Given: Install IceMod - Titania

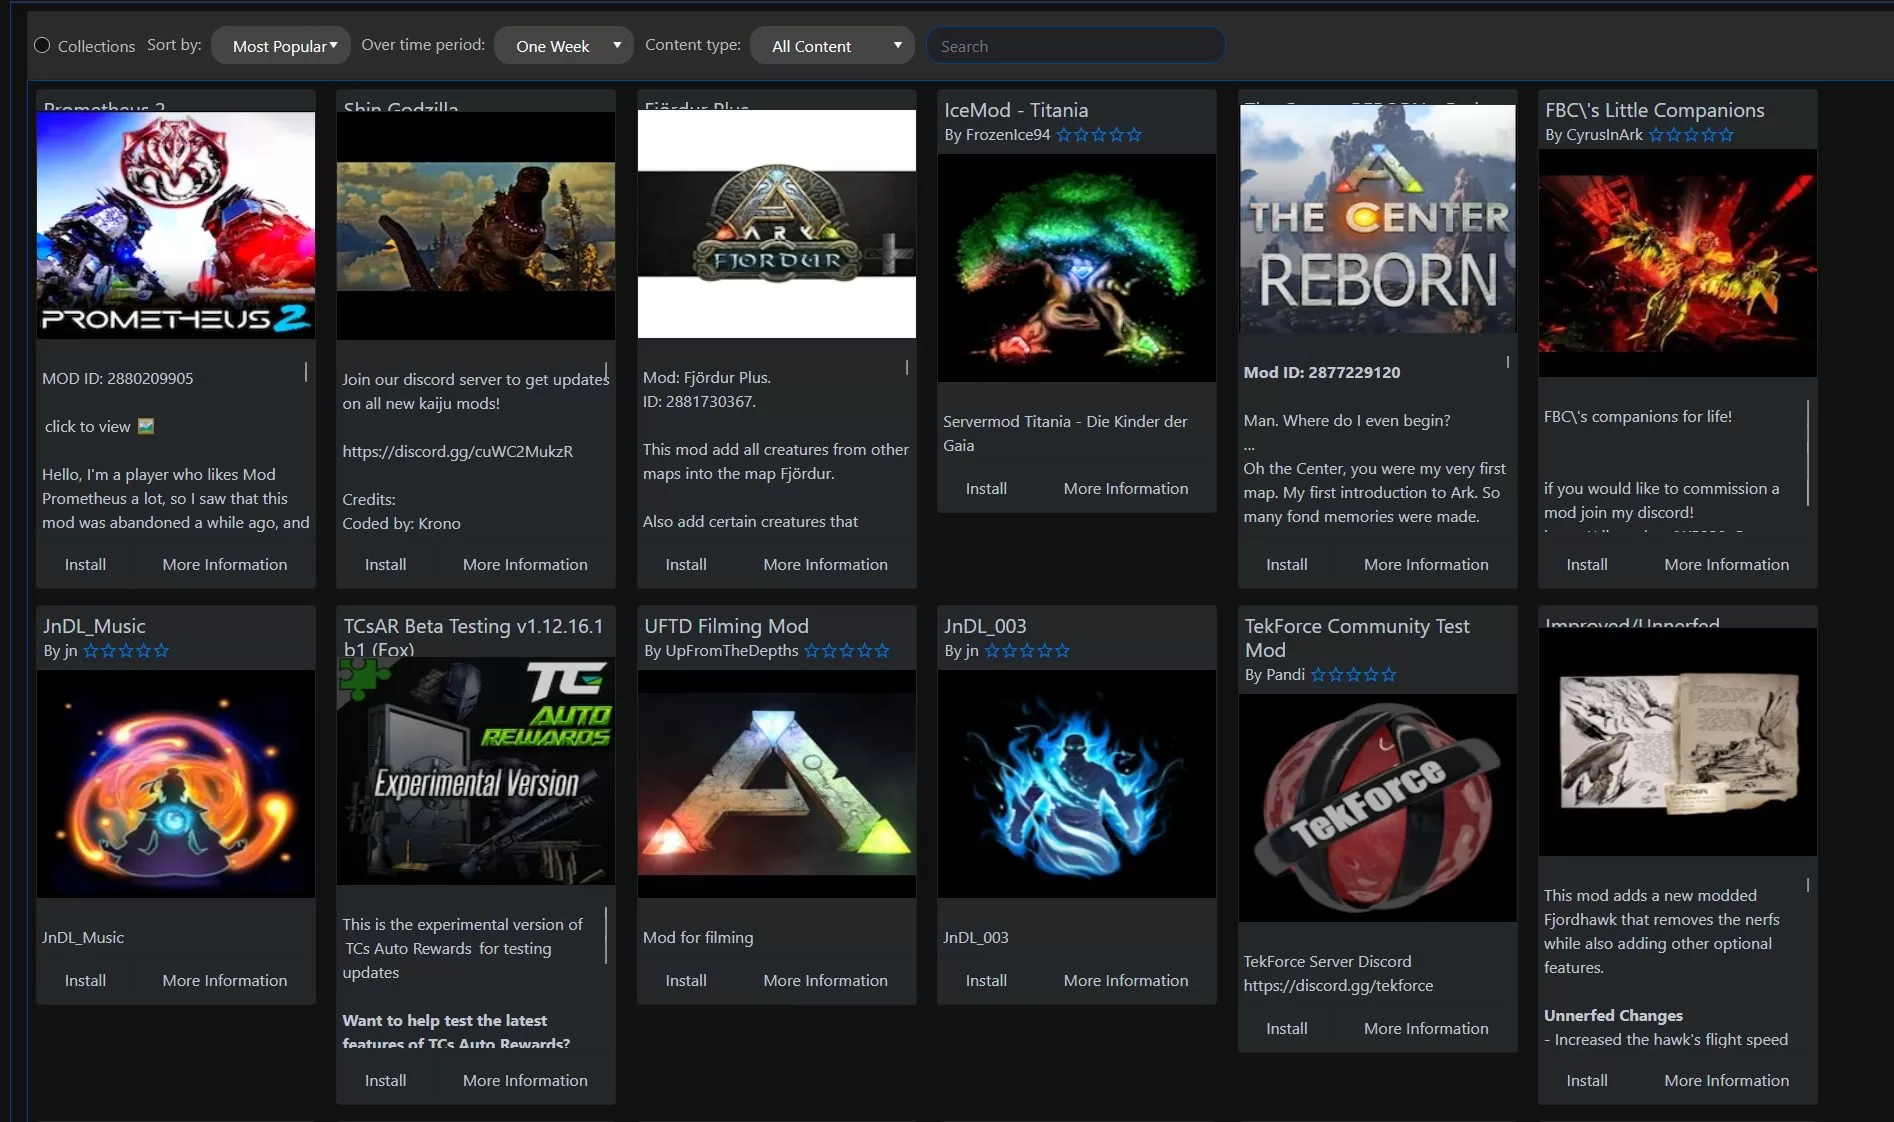Looking at the screenshot, I should [x=986, y=488].
